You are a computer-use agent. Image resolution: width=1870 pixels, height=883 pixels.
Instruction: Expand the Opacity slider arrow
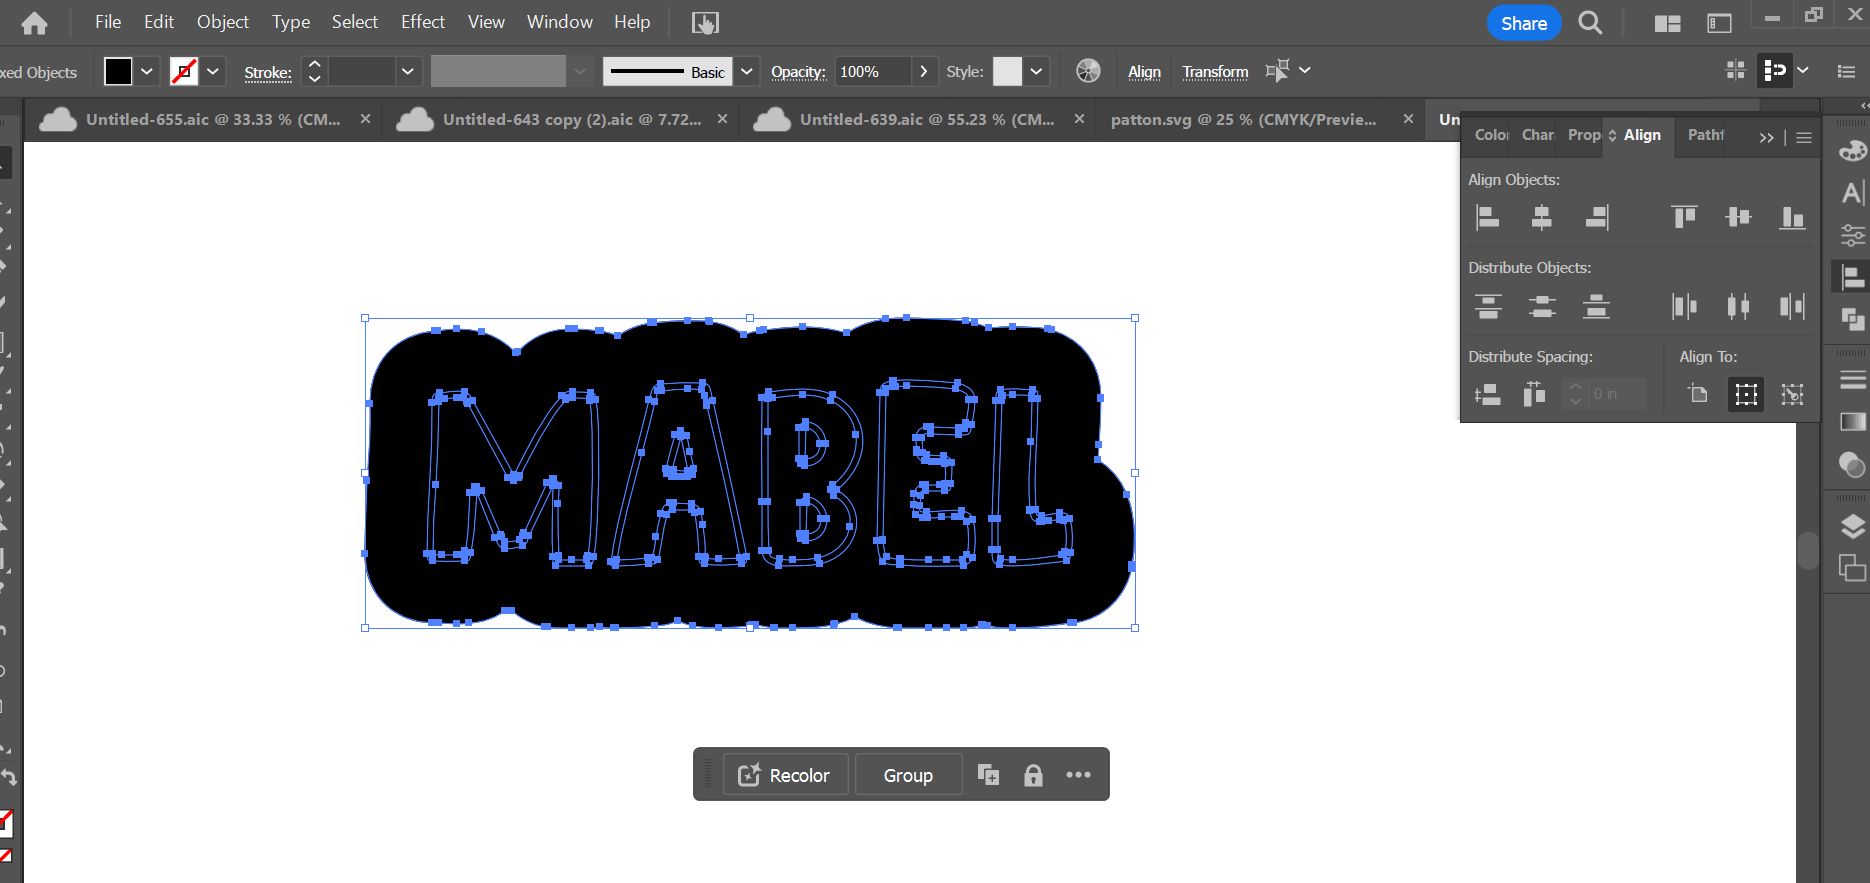[x=924, y=71]
